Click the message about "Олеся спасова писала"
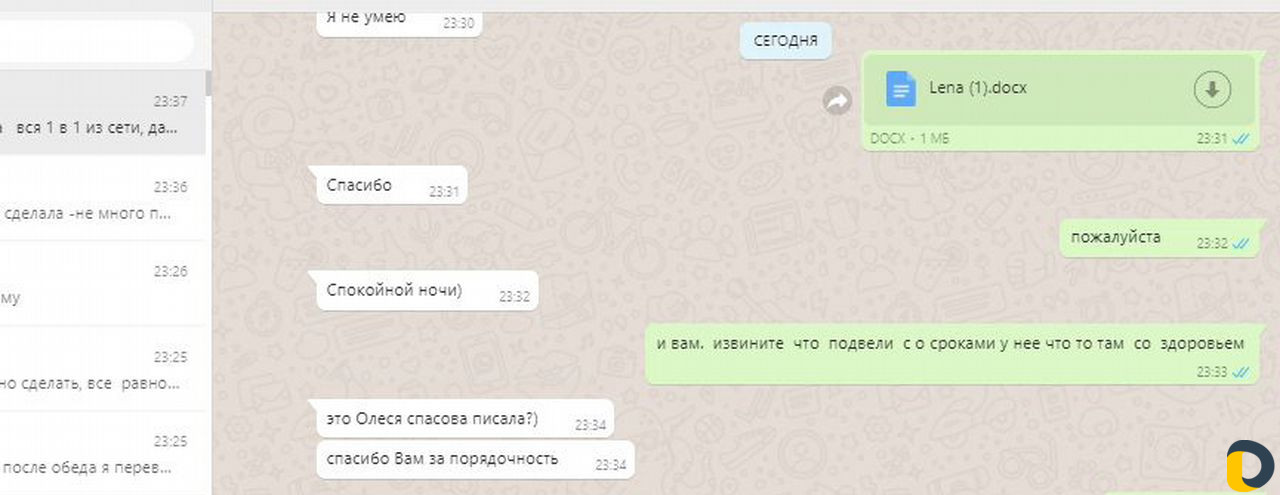Image resolution: width=1280 pixels, height=495 pixels. pos(465,419)
